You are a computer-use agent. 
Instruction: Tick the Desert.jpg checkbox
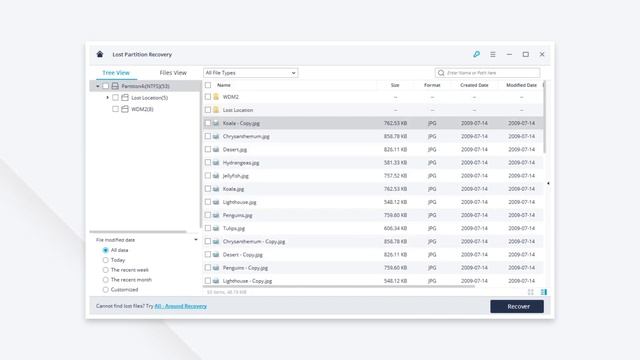[x=208, y=149]
